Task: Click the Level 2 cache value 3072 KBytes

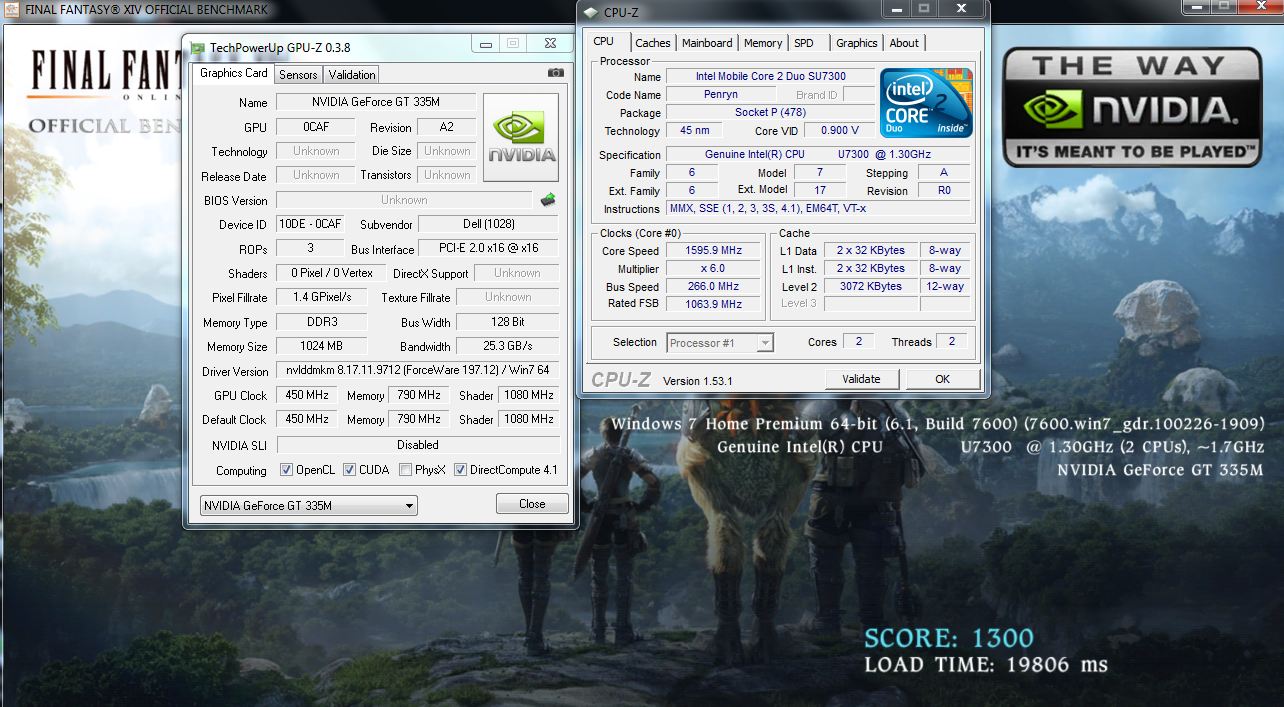Action: click(x=871, y=287)
